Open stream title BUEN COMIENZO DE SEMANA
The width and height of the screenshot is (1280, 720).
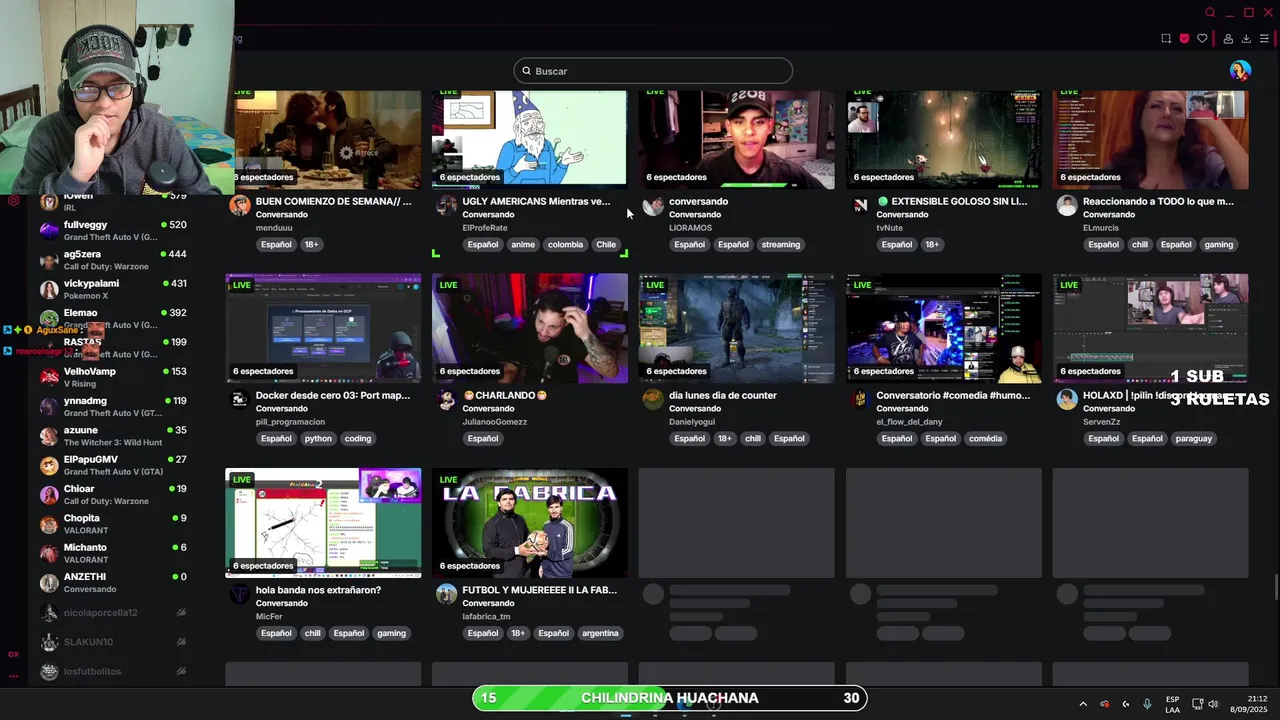pos(333,201)
